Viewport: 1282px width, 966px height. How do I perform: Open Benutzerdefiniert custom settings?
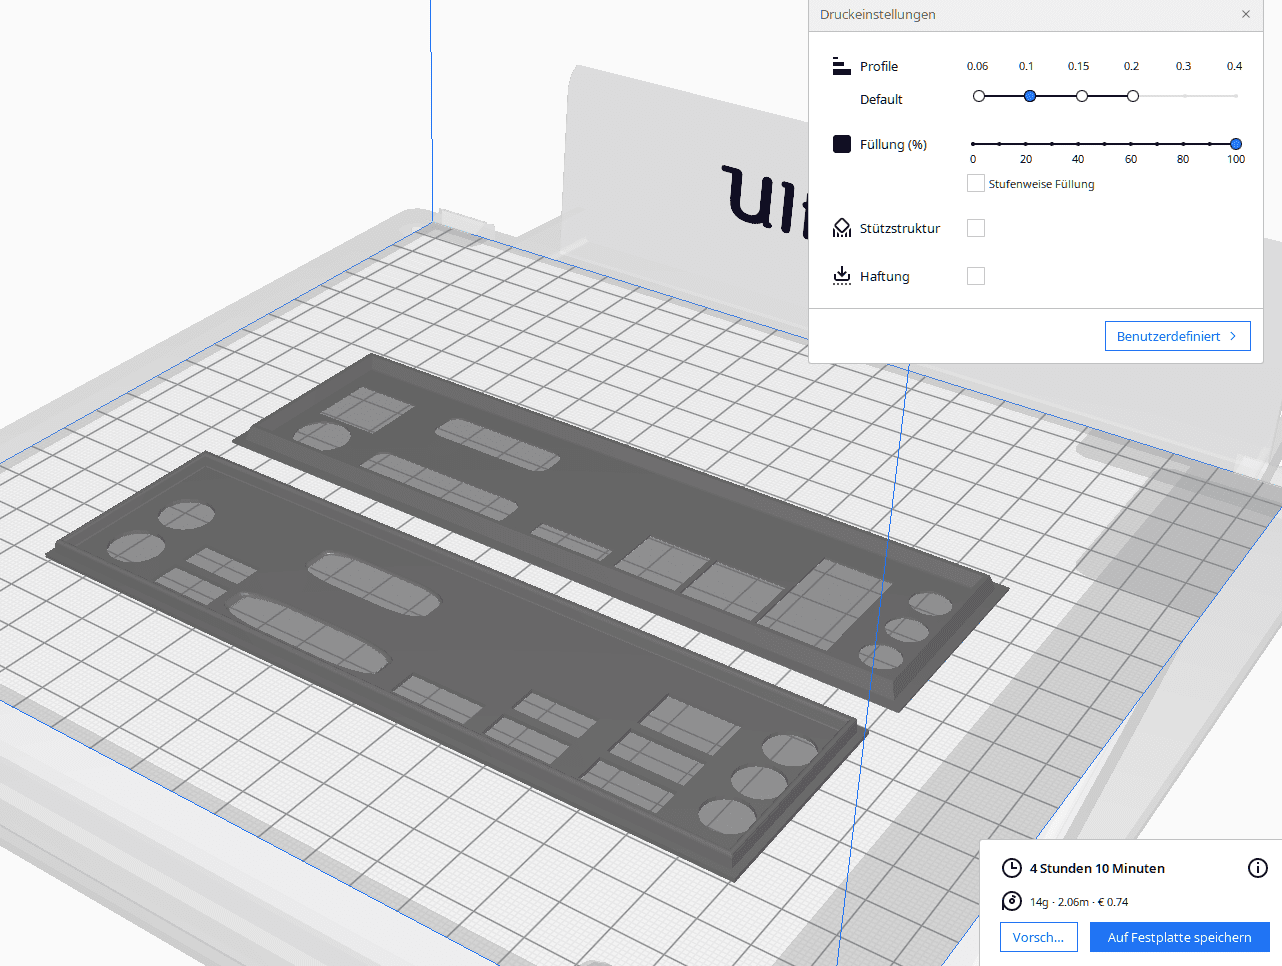click(x=1178, y=336)
